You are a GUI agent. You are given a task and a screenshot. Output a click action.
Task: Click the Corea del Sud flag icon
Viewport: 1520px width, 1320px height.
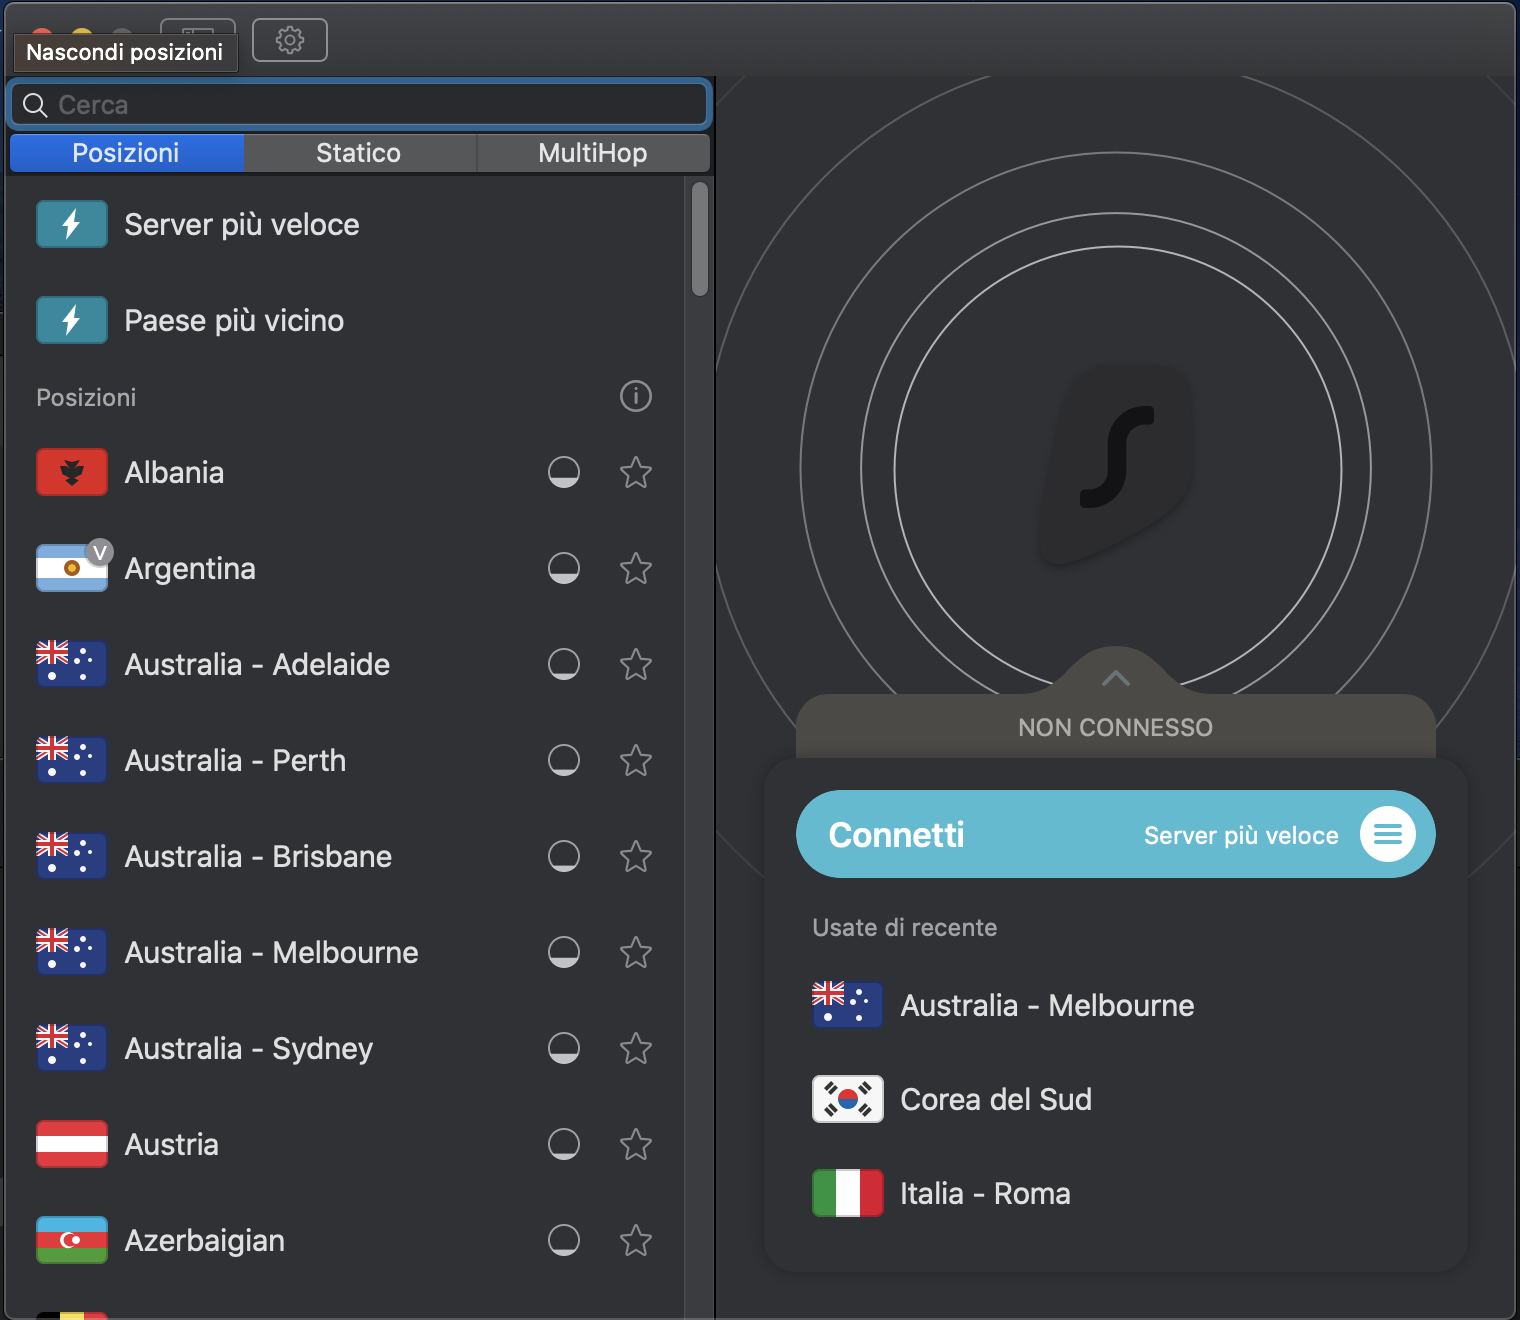point(847,1099)
